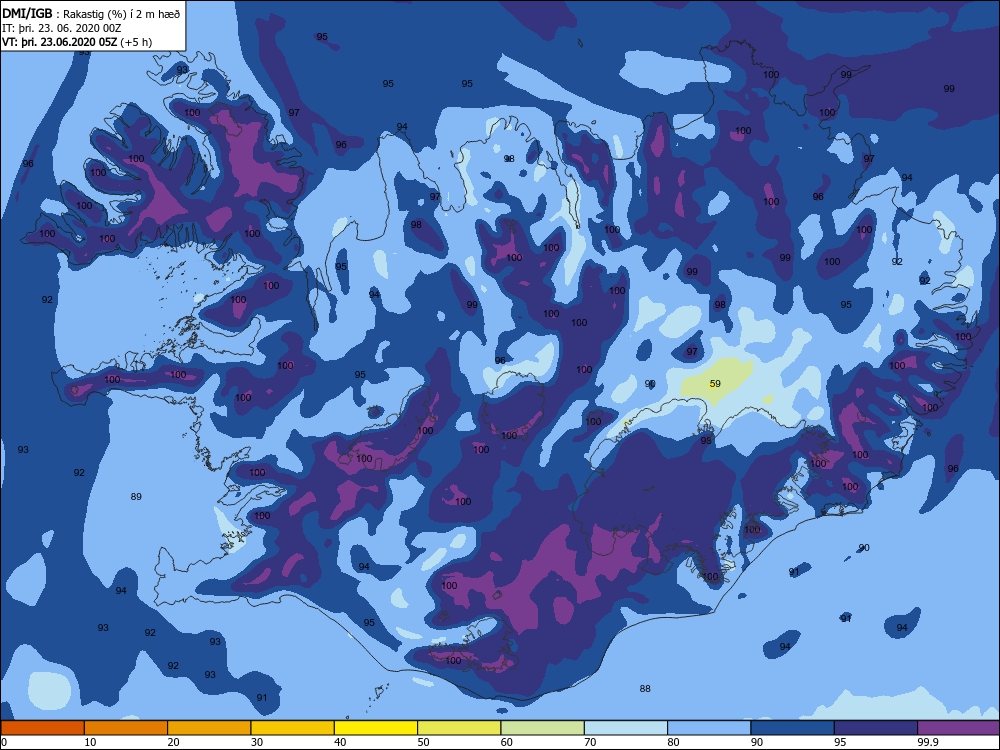
Task: Select the '95' legend scale label below the colorbar
Action: point(840,742)
